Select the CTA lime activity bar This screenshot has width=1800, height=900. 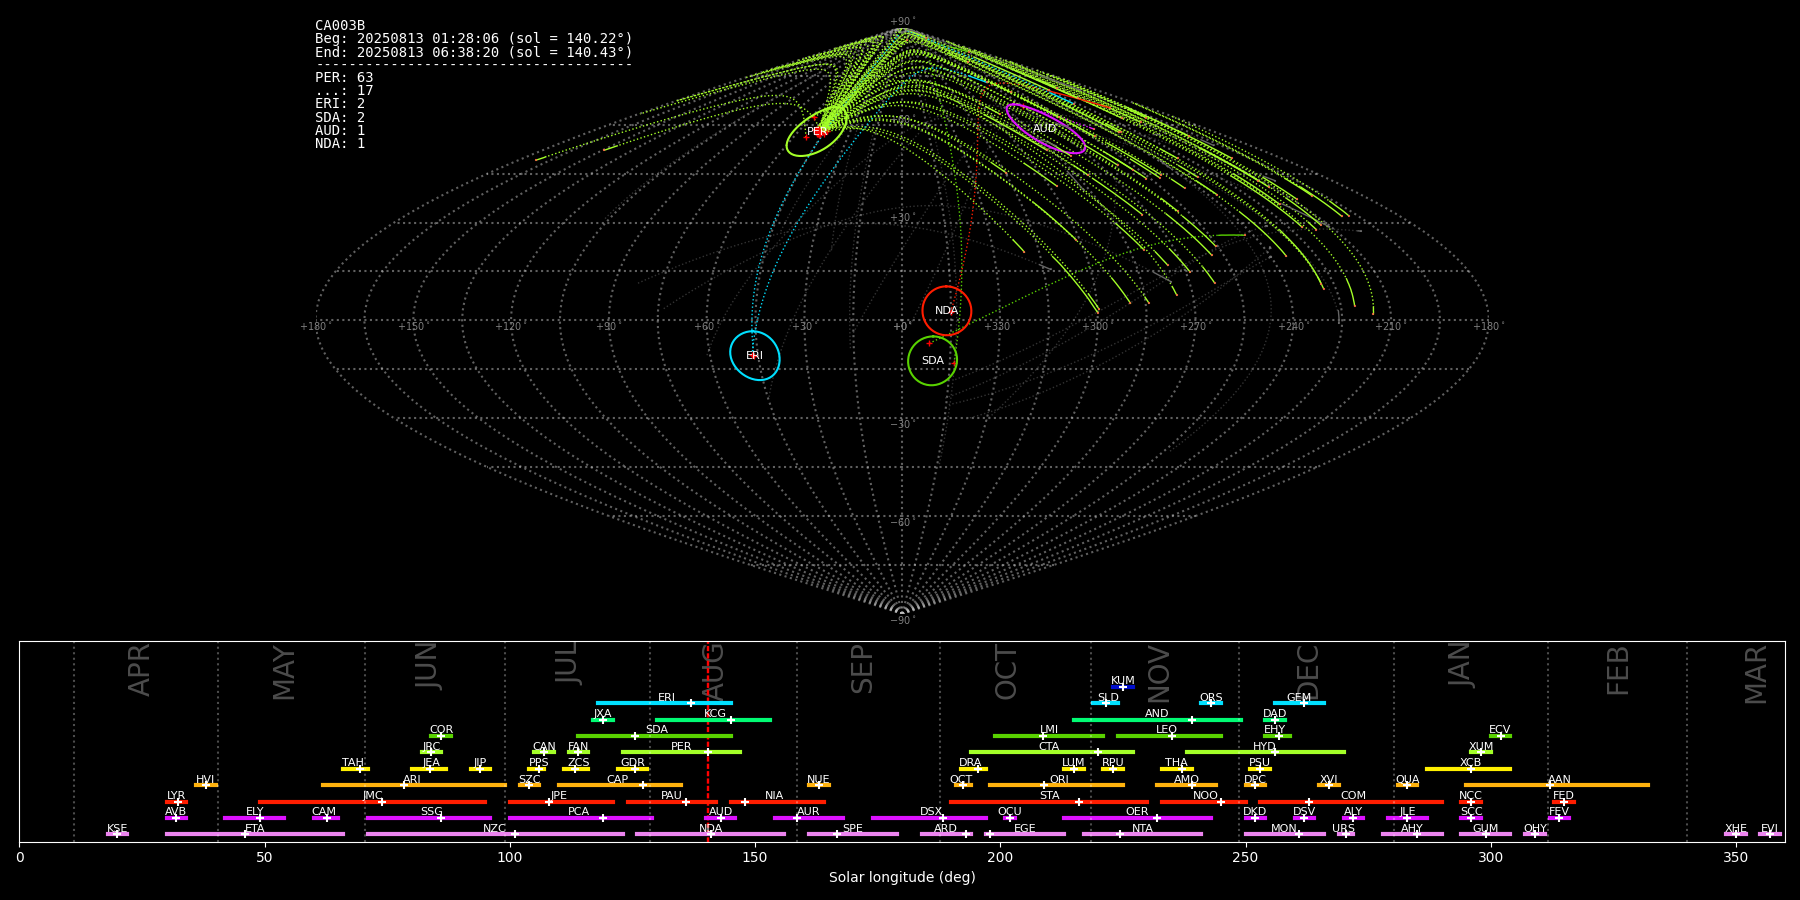1052,752
